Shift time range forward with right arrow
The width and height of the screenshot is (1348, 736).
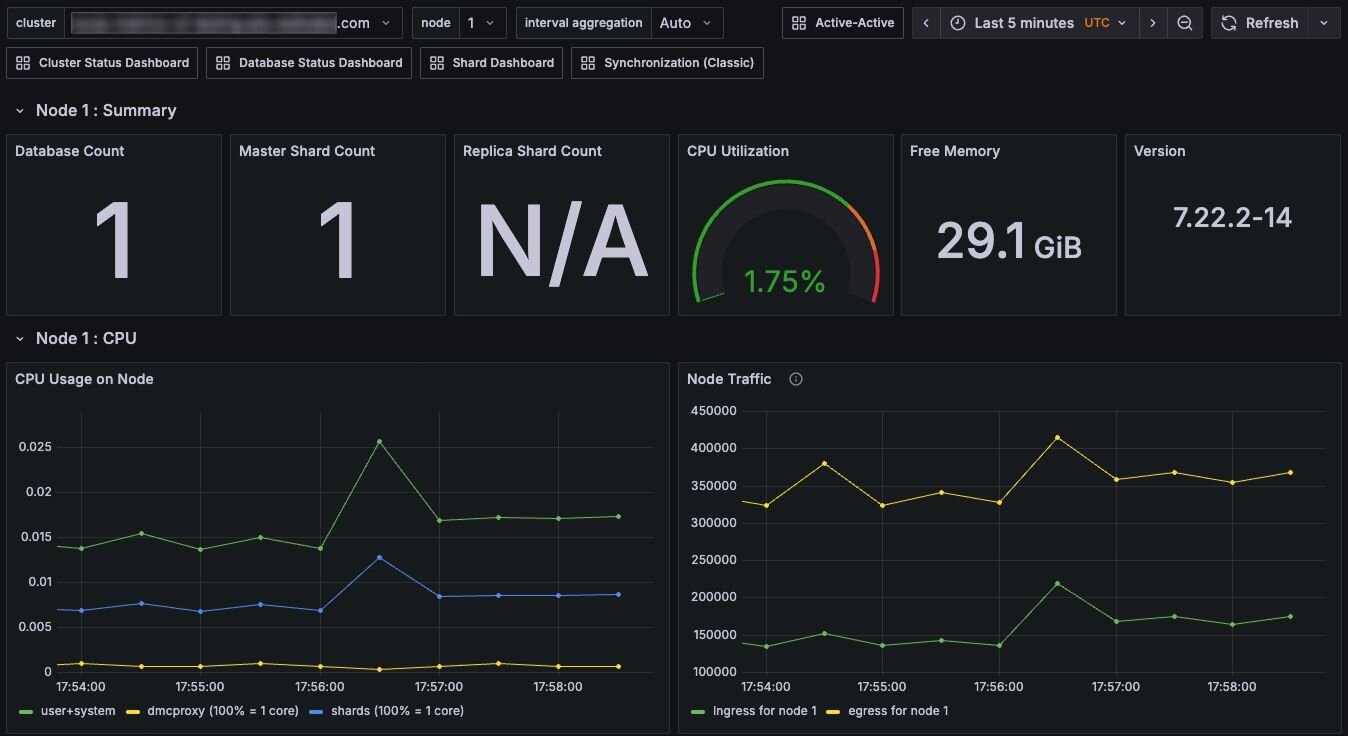[x=1153, y=22]
